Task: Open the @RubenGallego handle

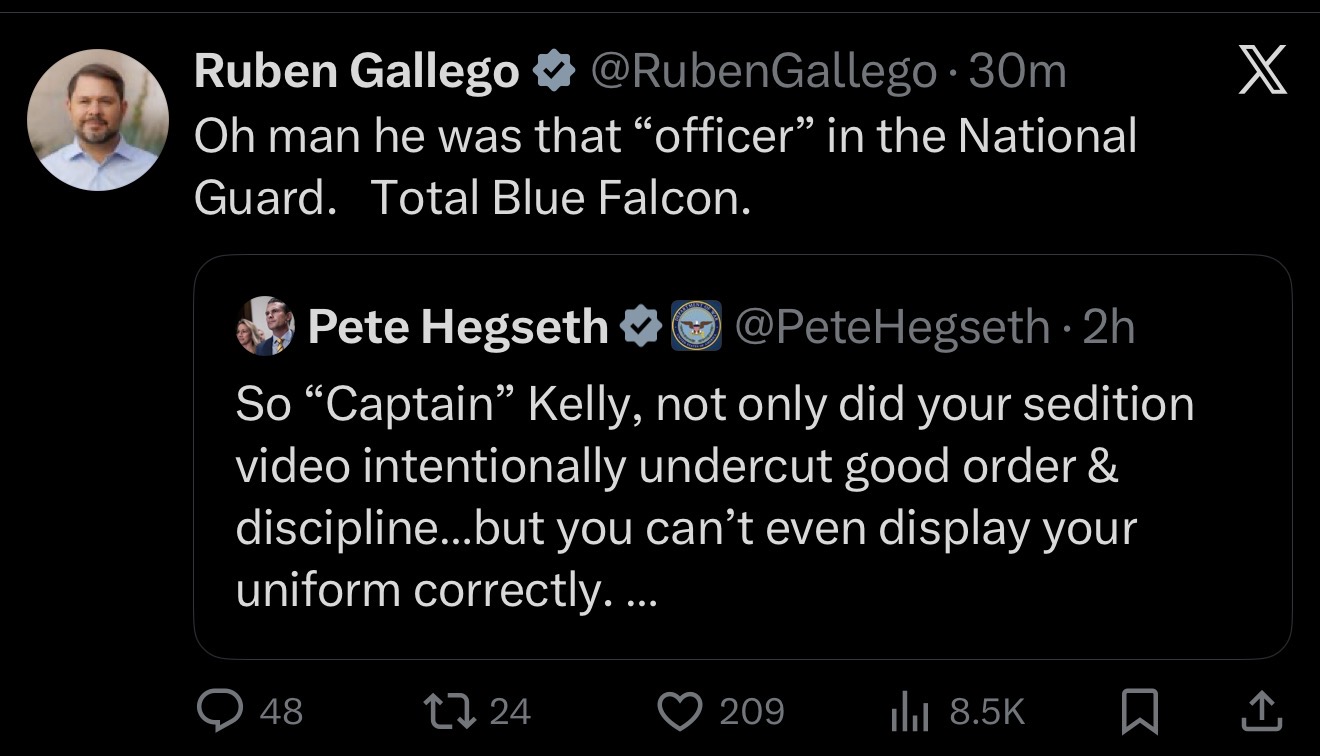Action: [765, 72]
